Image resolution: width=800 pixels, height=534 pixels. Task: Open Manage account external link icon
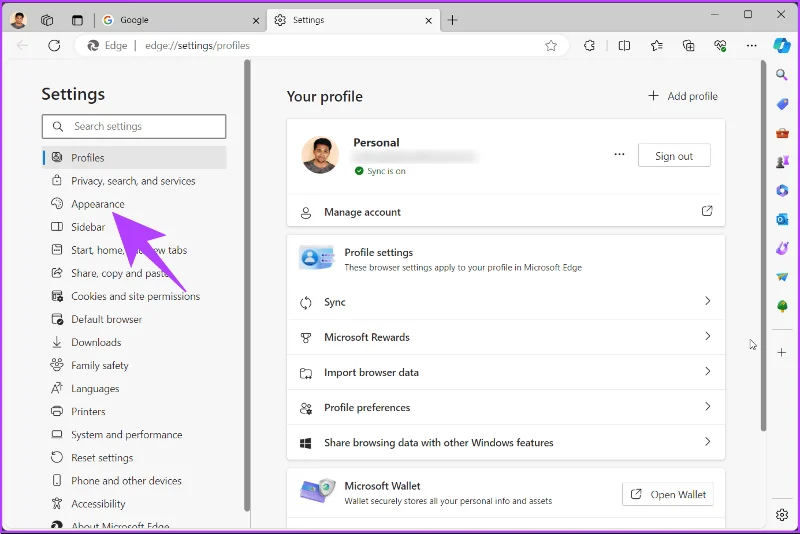coord(707,211)
